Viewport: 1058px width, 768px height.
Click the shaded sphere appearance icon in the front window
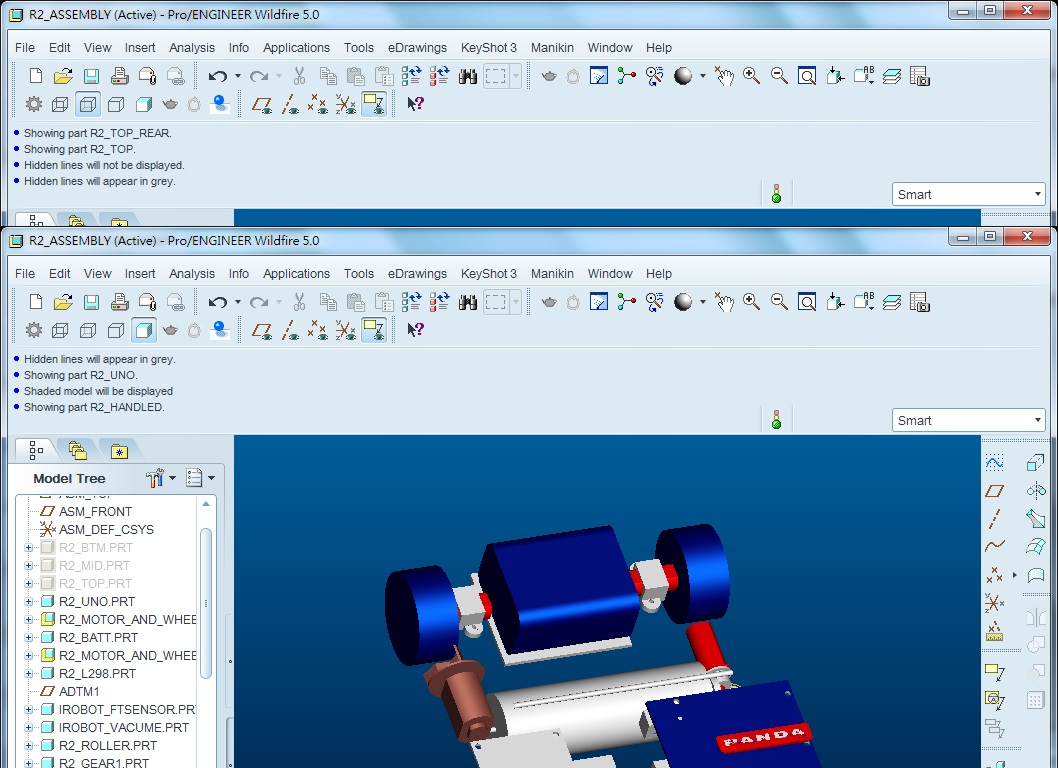(x=683, y=302)
